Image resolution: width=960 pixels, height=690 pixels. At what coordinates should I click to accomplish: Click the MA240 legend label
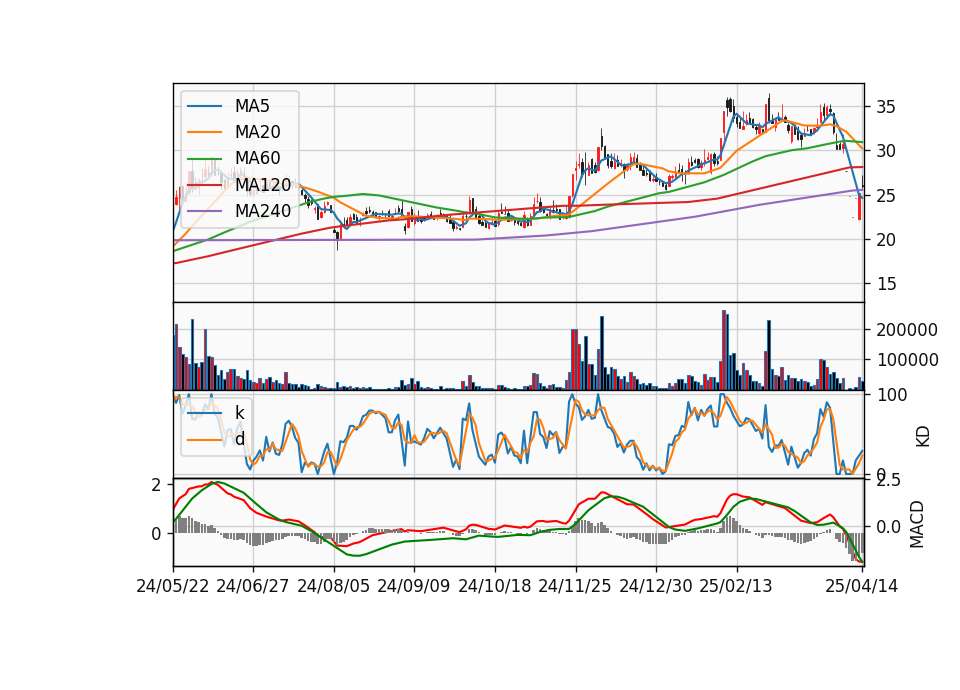pyautogui.click(x=263, y=211)
